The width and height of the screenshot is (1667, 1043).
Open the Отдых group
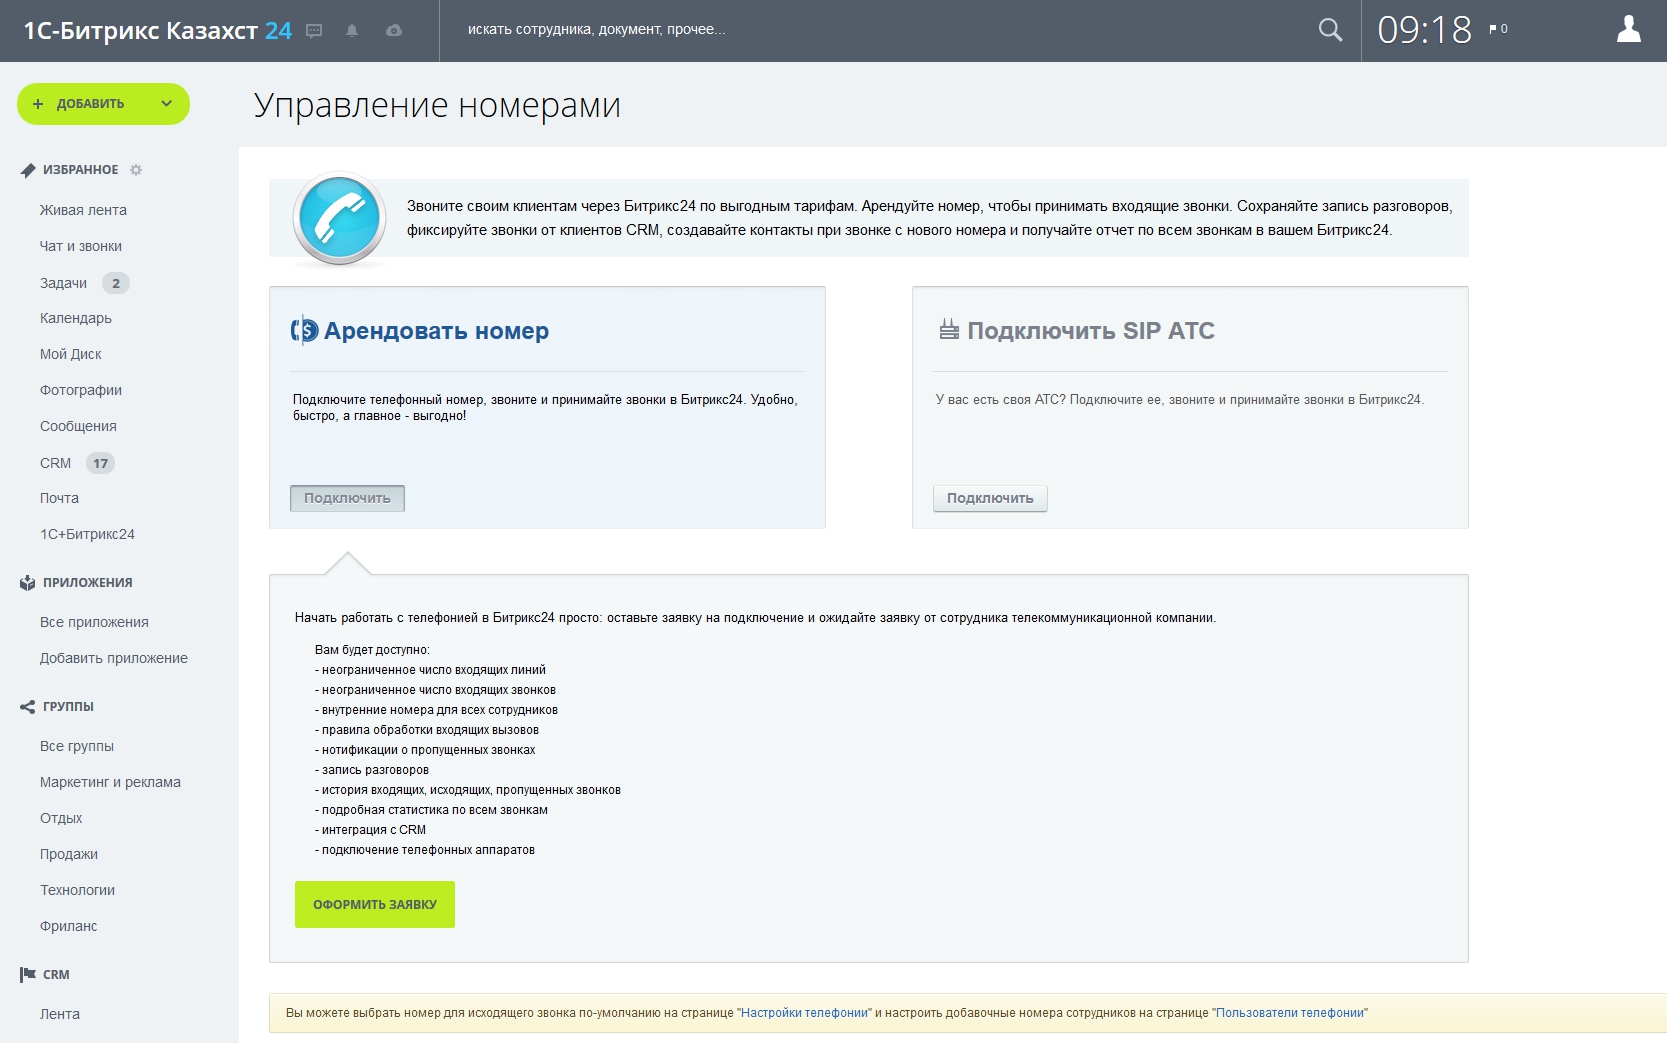[61, 818]
